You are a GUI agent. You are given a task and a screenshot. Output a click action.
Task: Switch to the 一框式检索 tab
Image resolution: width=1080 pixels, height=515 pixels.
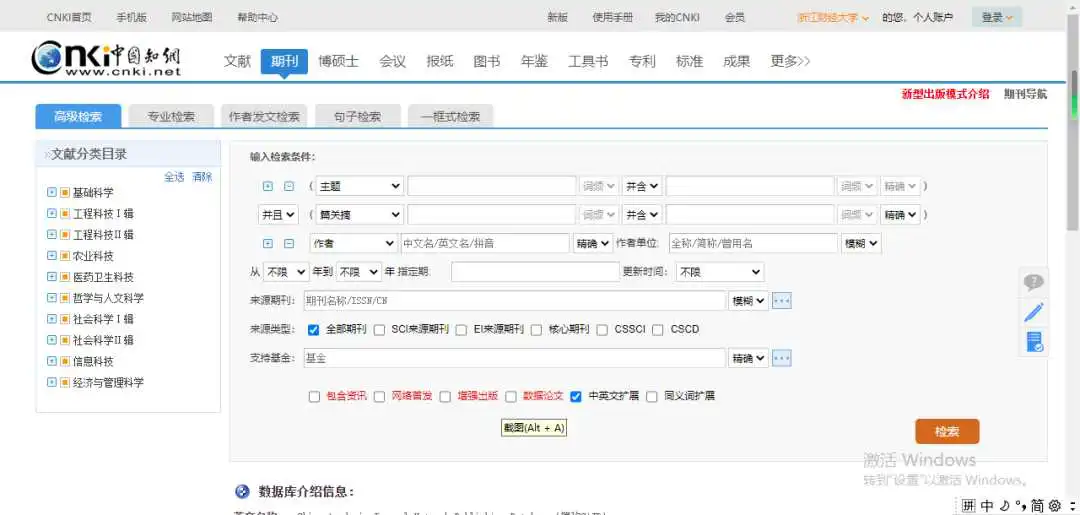[x=450, y=116]
